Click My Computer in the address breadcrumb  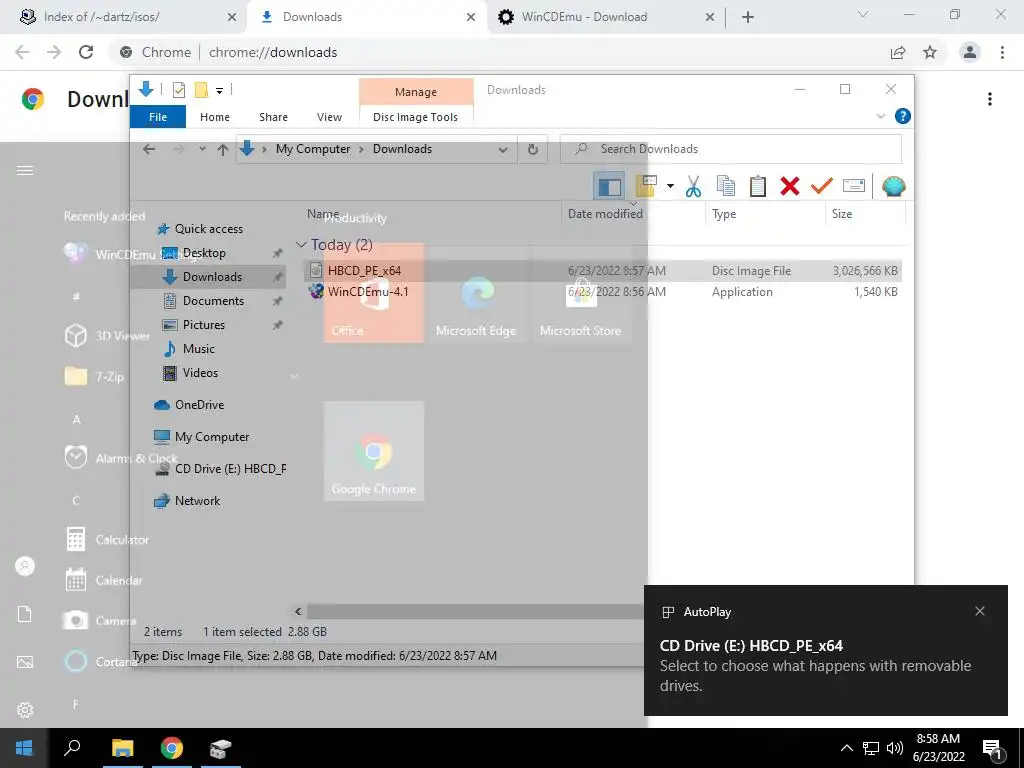coord(313,149)
